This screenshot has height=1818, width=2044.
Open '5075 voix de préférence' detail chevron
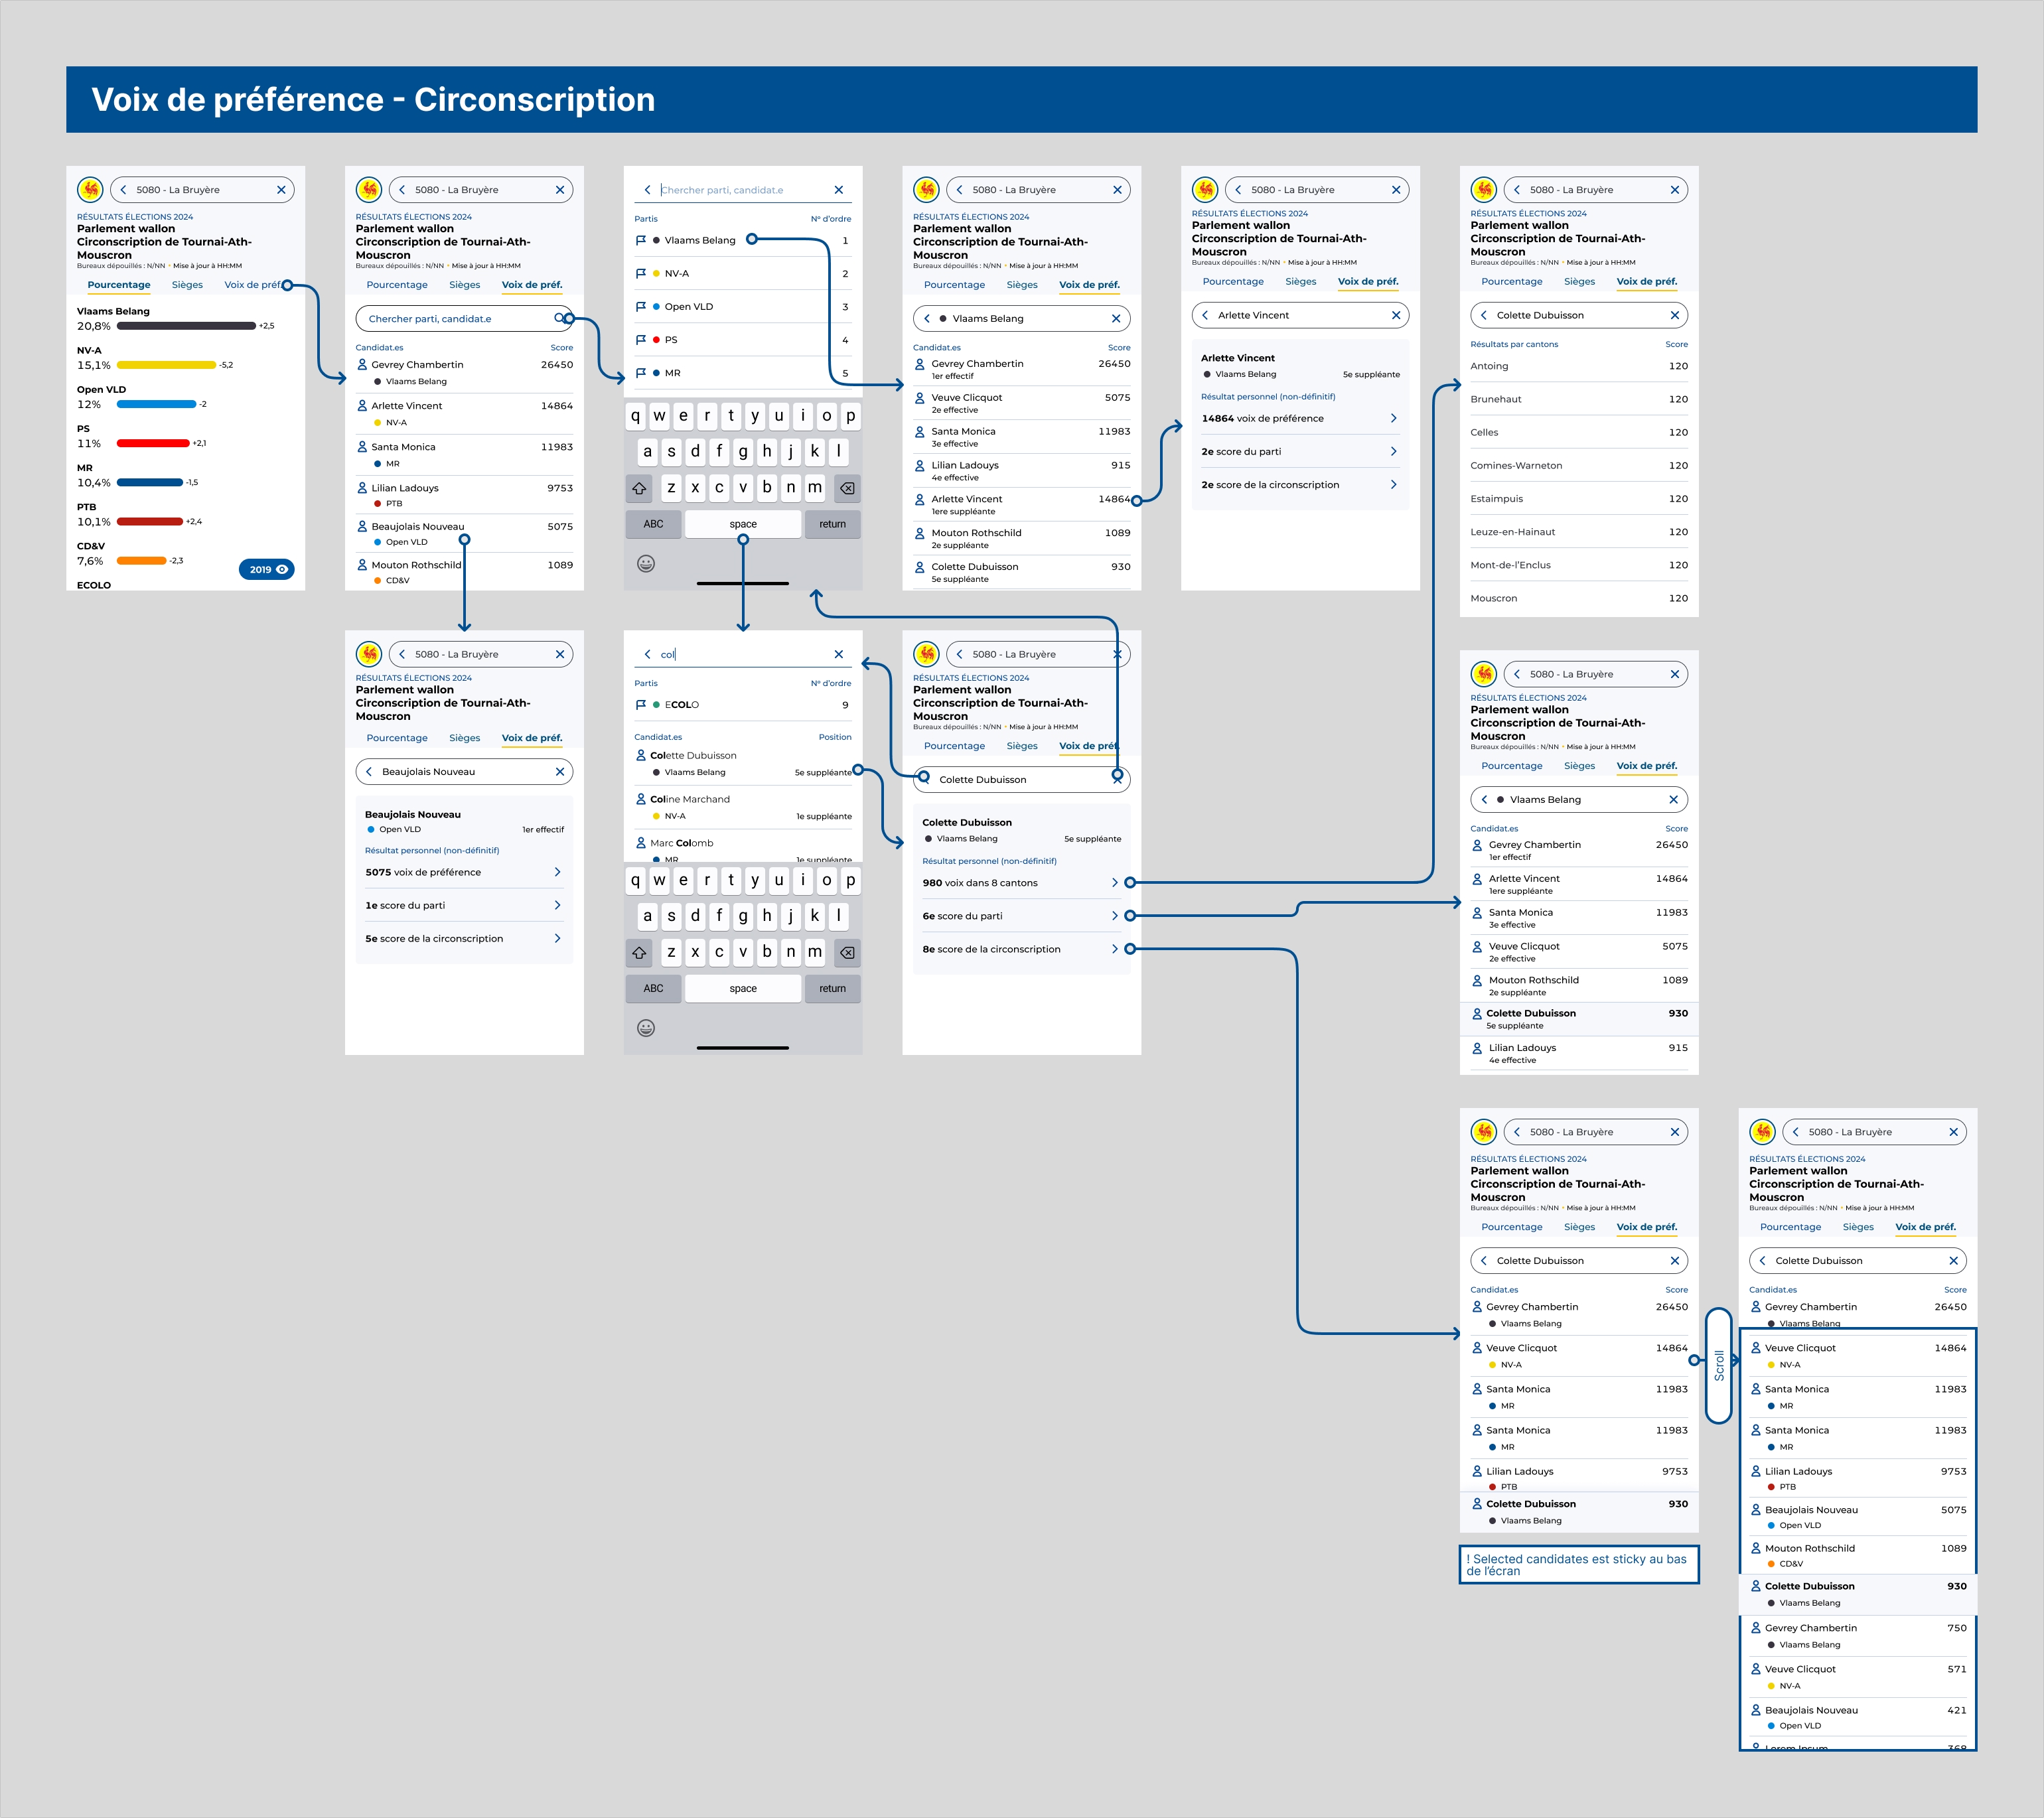(x=557, y=872)
